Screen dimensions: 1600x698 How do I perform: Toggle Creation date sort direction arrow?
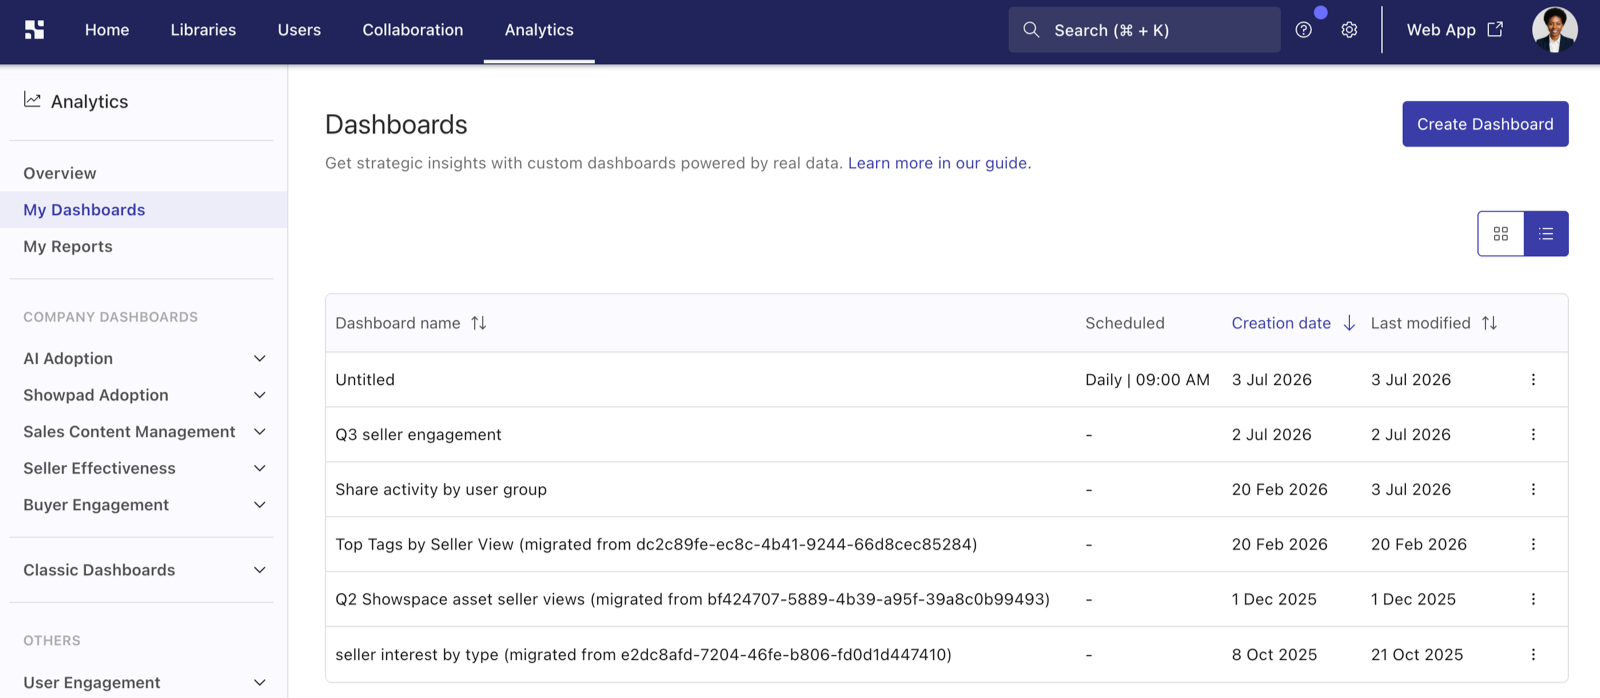point(1349,323)
